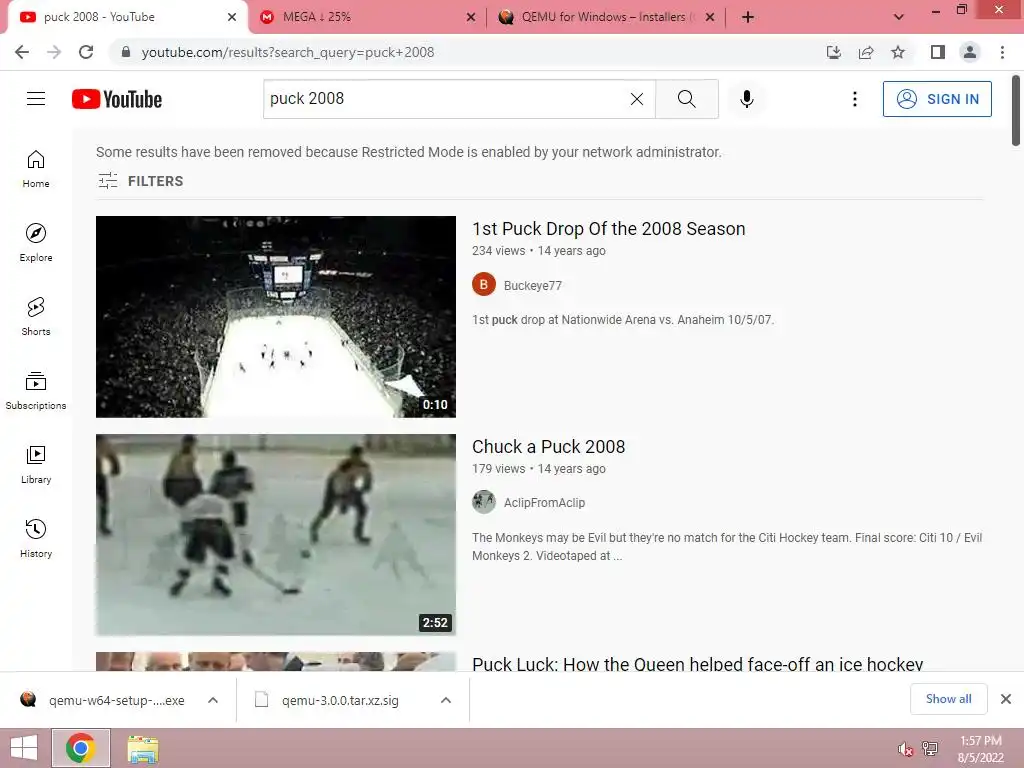Expand the FILTERS options

[141, 181]
